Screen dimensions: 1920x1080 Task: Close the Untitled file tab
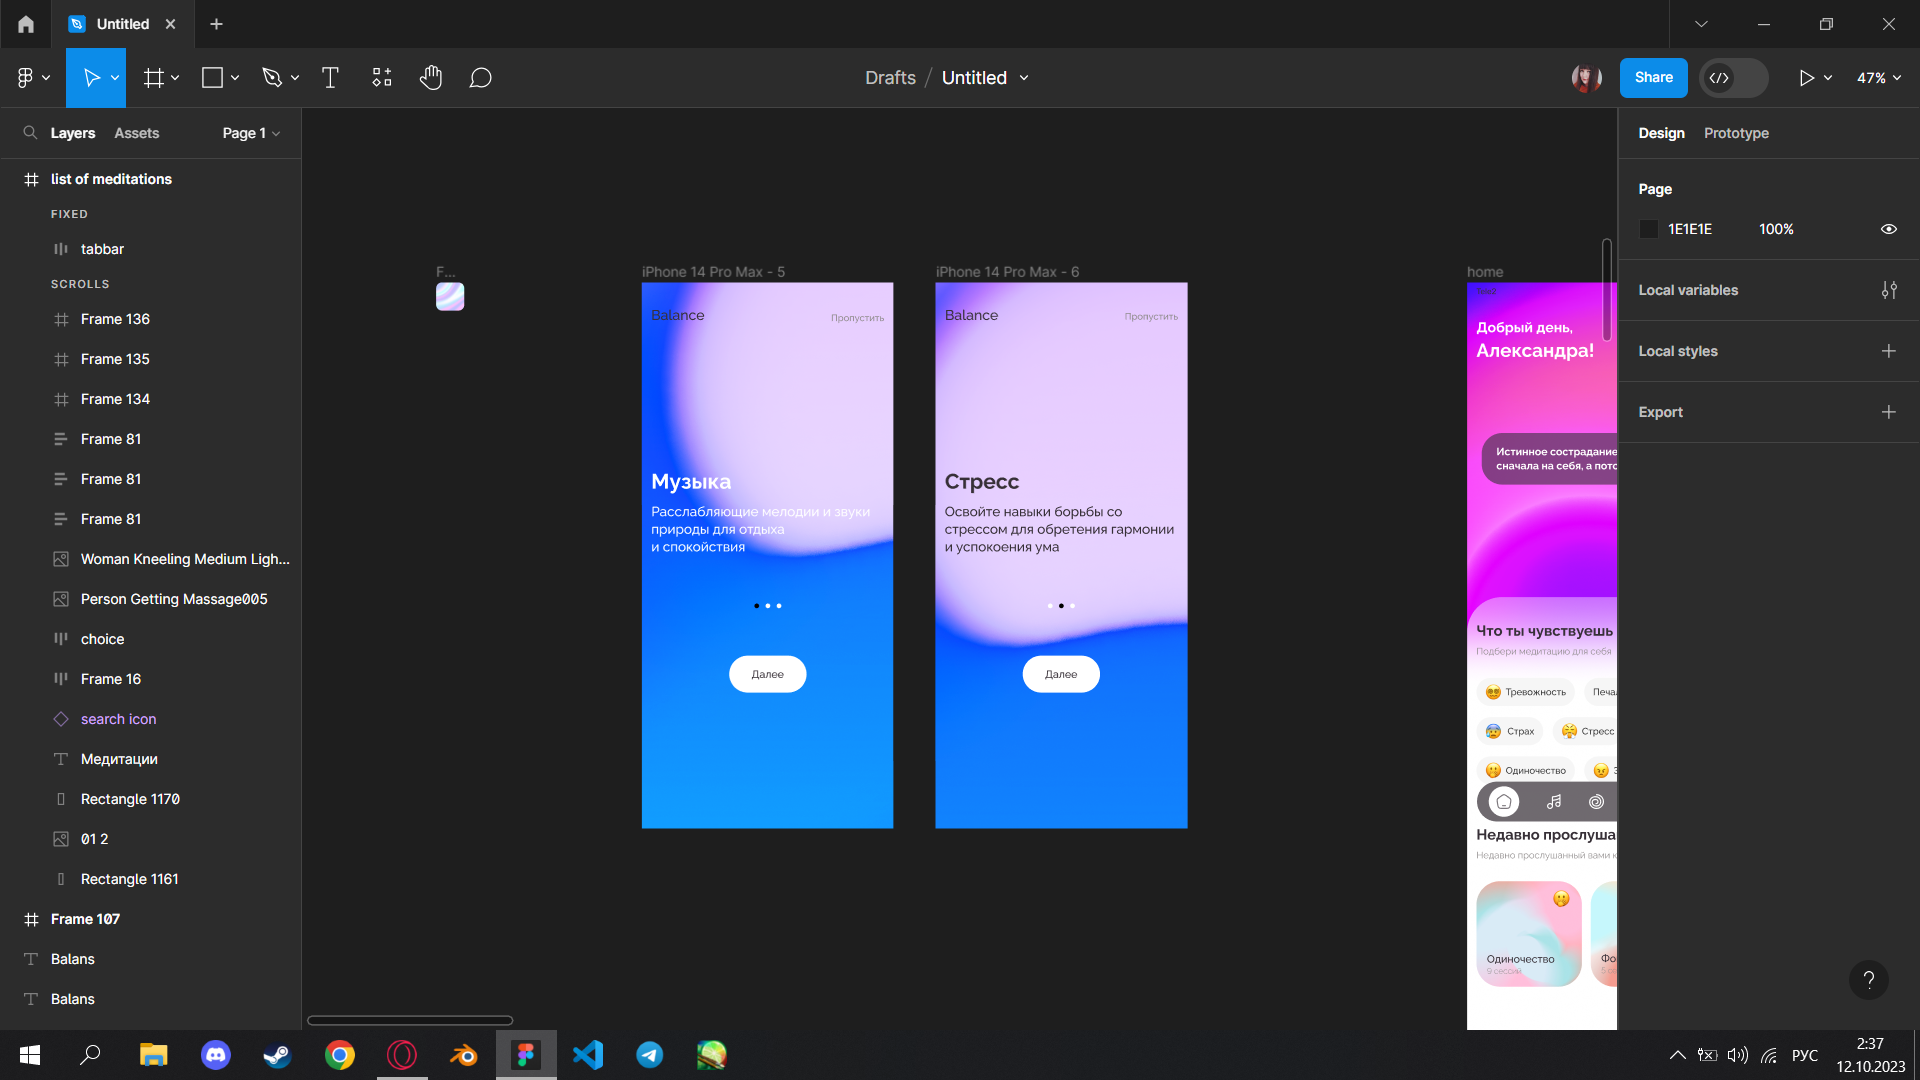click(171, 24)
